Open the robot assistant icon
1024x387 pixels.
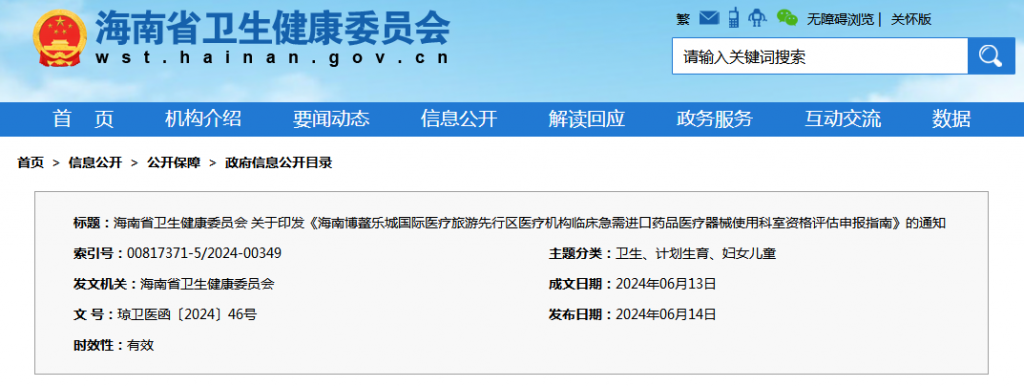pyautogui.click(x=758, y=18)
